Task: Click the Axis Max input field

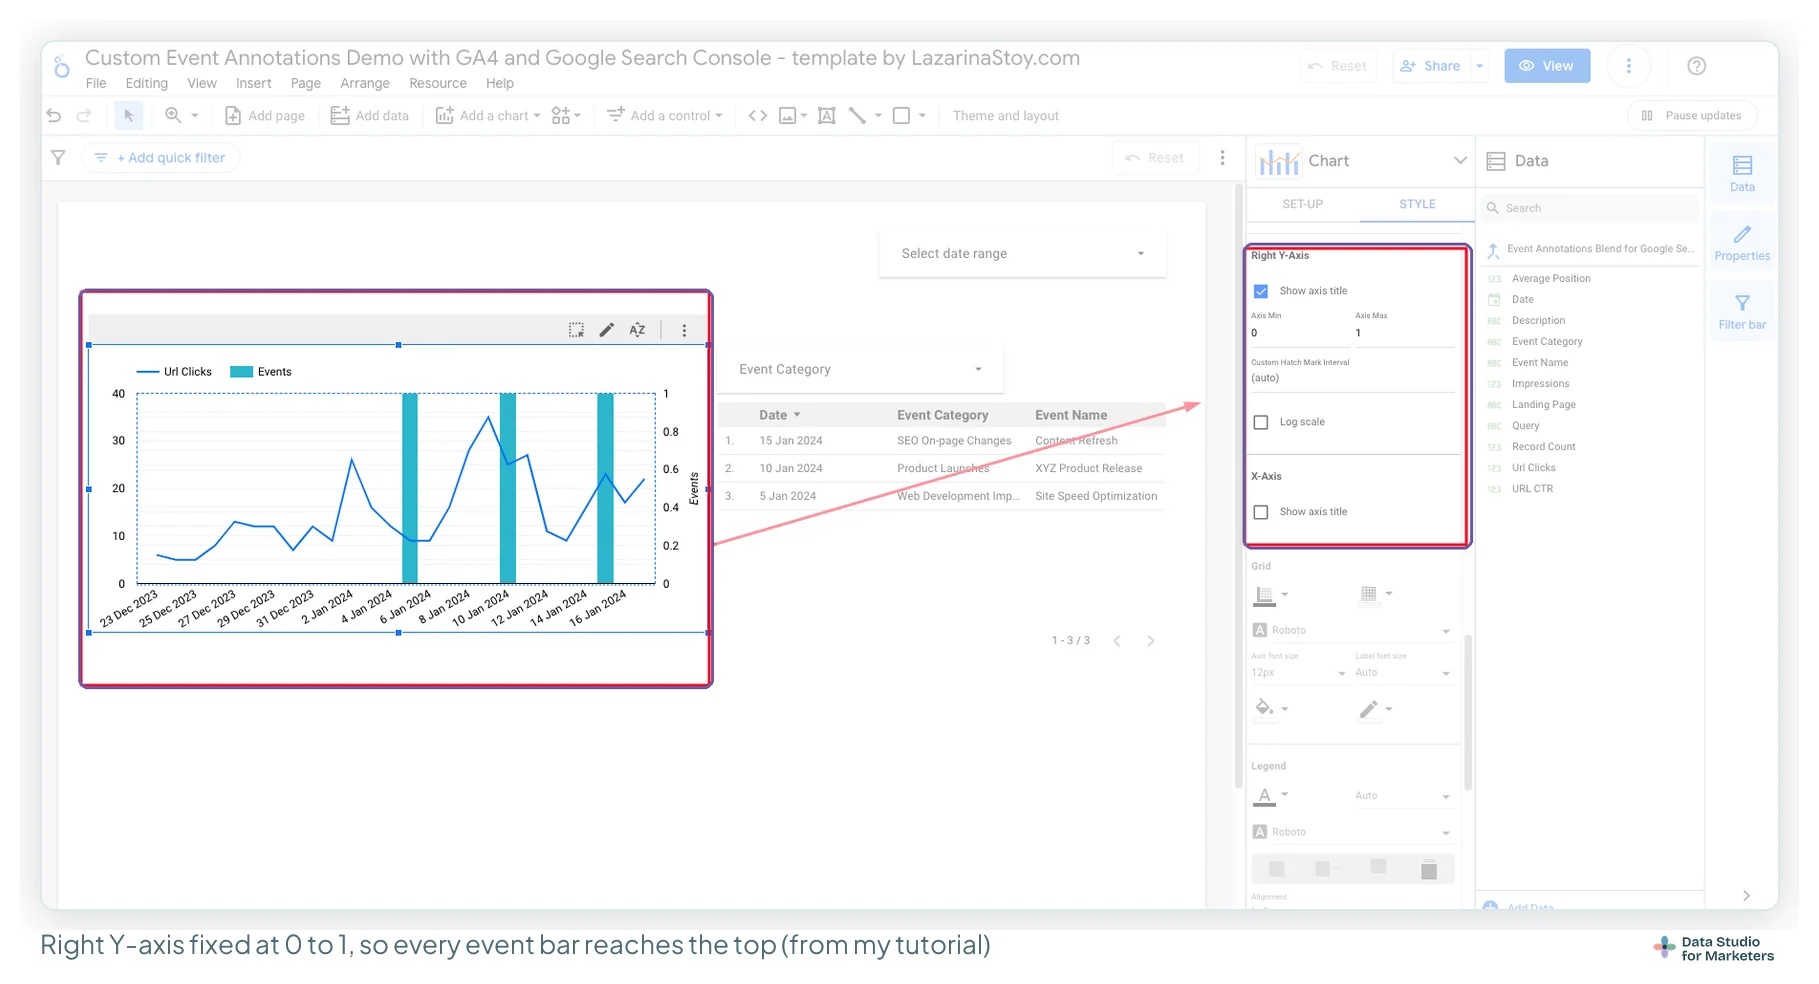Action: pos(1405,333)
